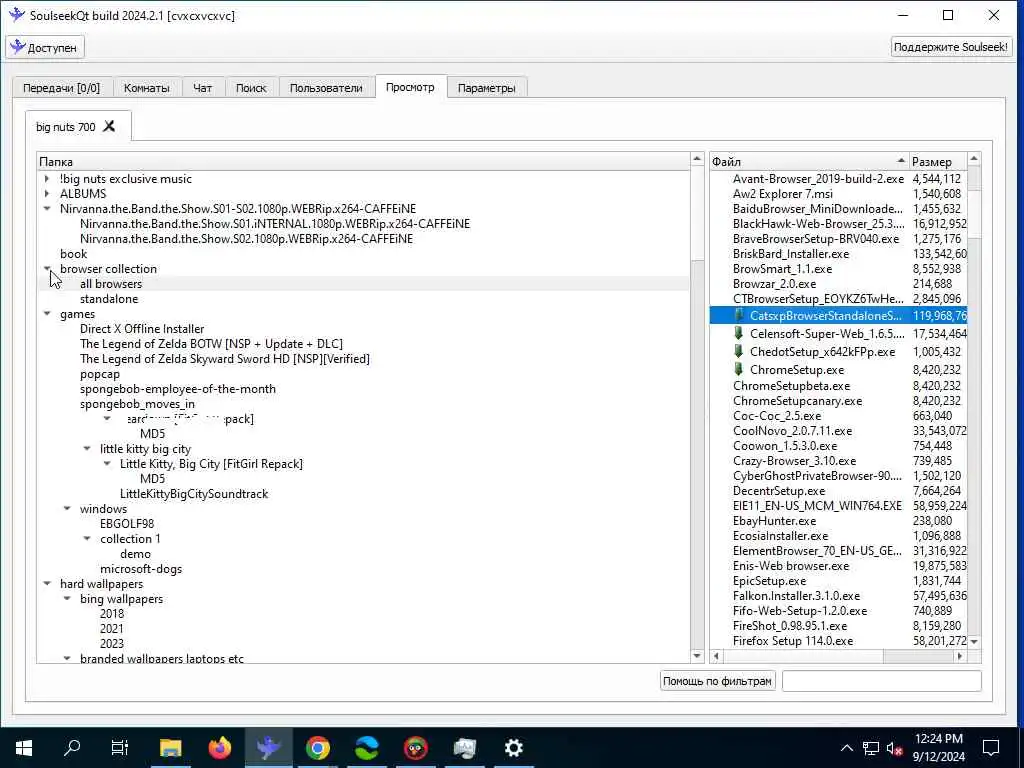Sort files by the Размер column header

click(938, 161)
